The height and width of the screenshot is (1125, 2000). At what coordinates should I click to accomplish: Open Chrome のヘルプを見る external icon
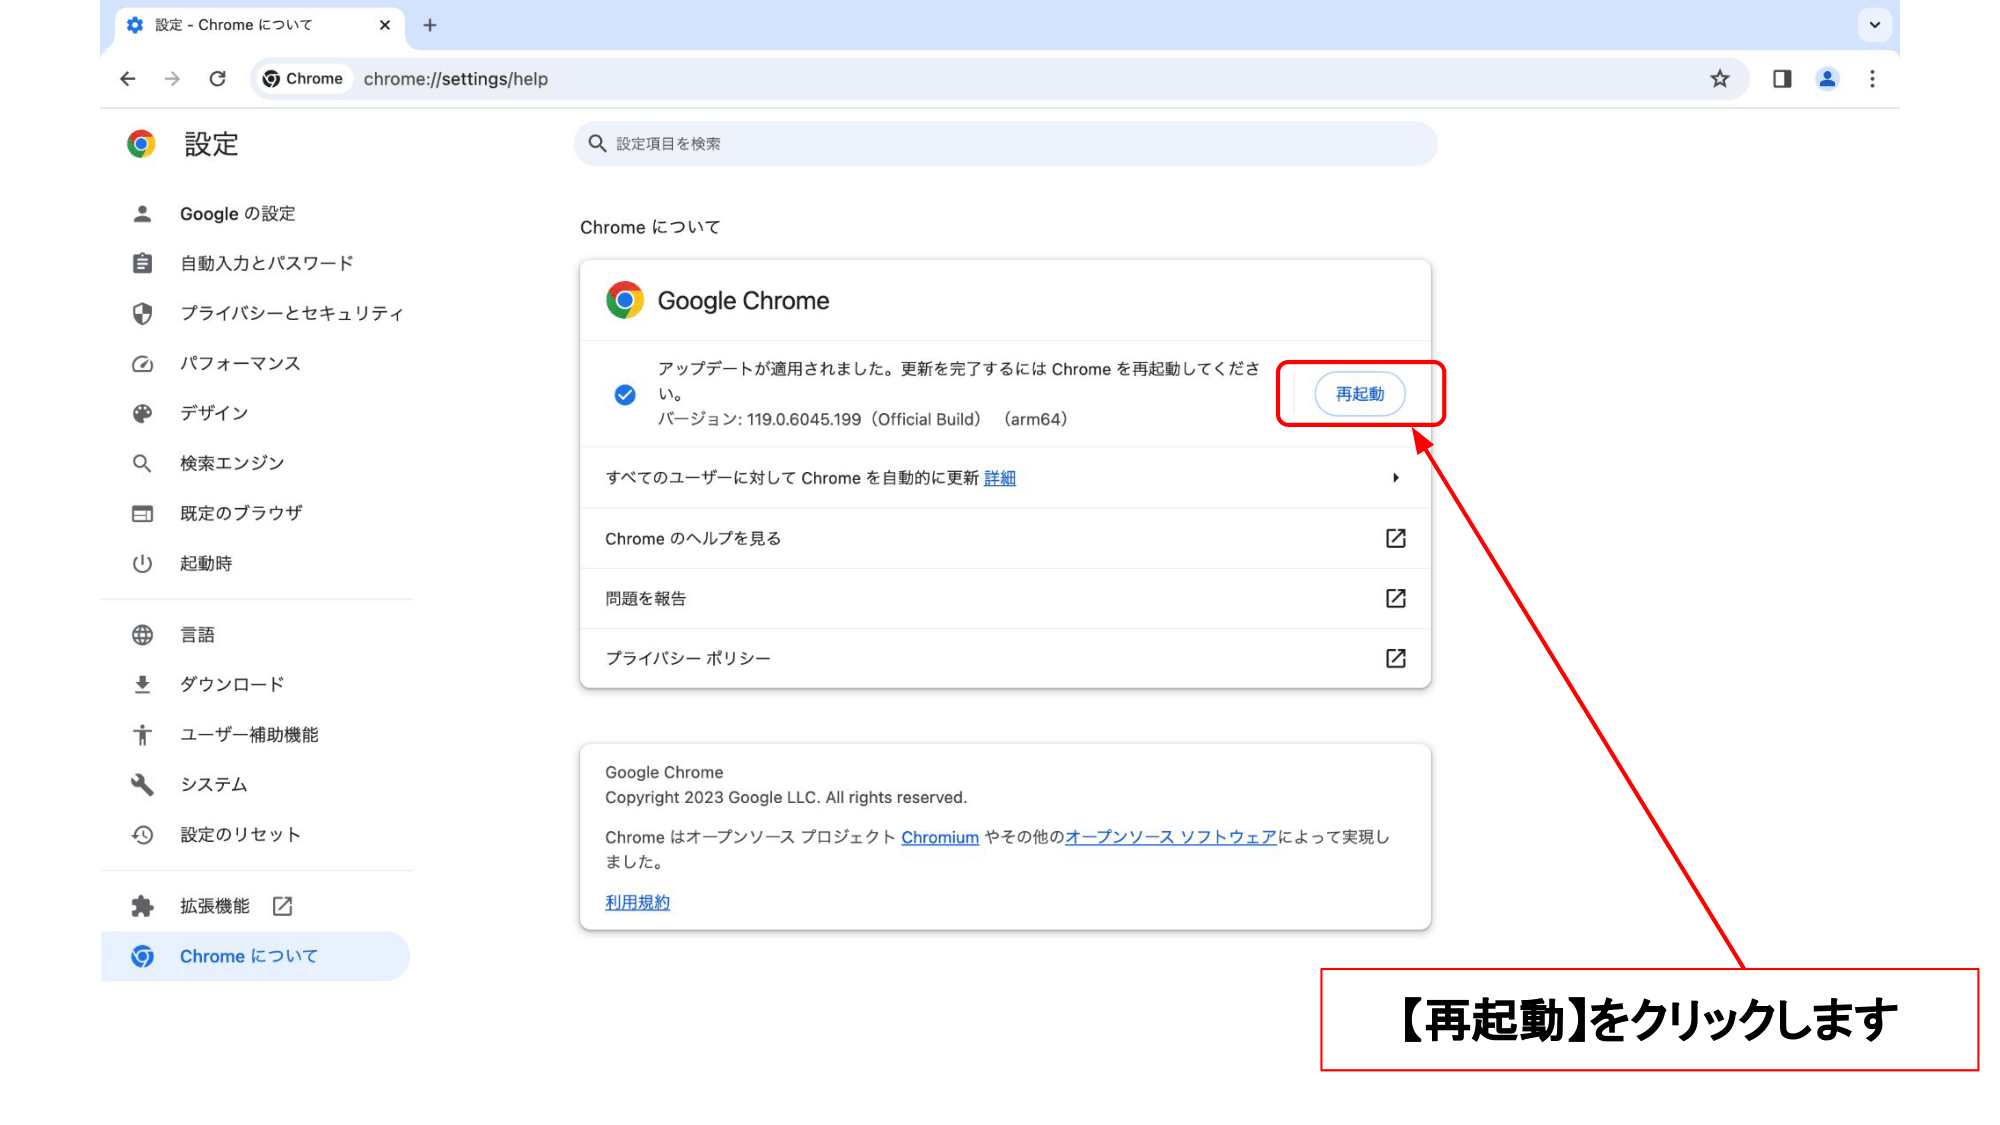[x=1395, y=538]
